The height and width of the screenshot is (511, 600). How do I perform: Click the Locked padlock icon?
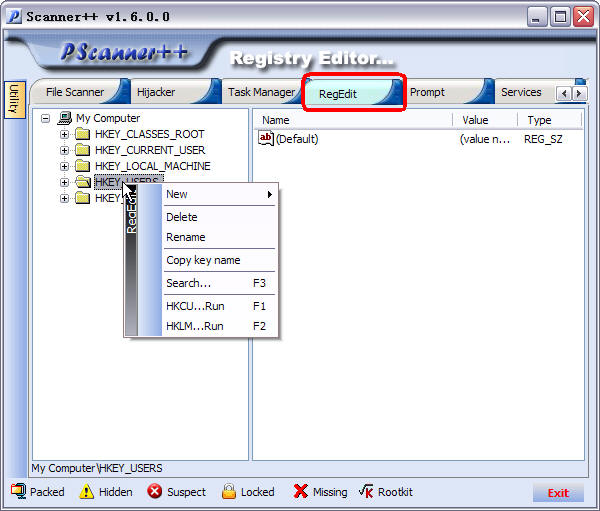coord(229,491)
